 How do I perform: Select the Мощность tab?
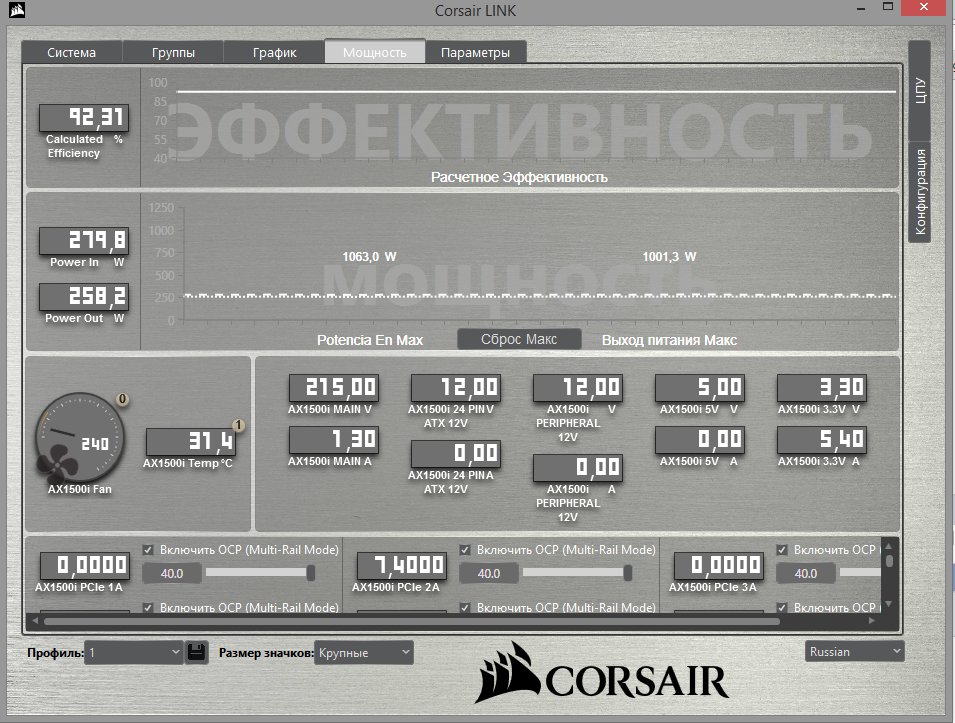click(x=375, y=52)
